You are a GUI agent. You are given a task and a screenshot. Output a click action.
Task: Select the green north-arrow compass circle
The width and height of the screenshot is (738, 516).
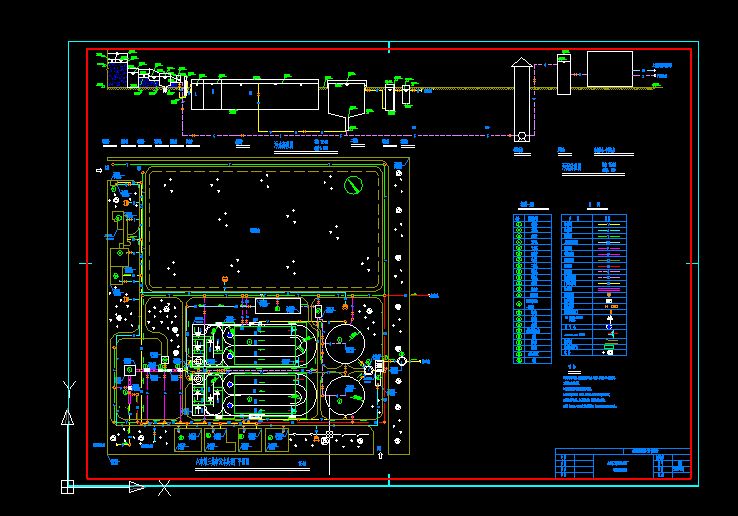coord(353,185)
